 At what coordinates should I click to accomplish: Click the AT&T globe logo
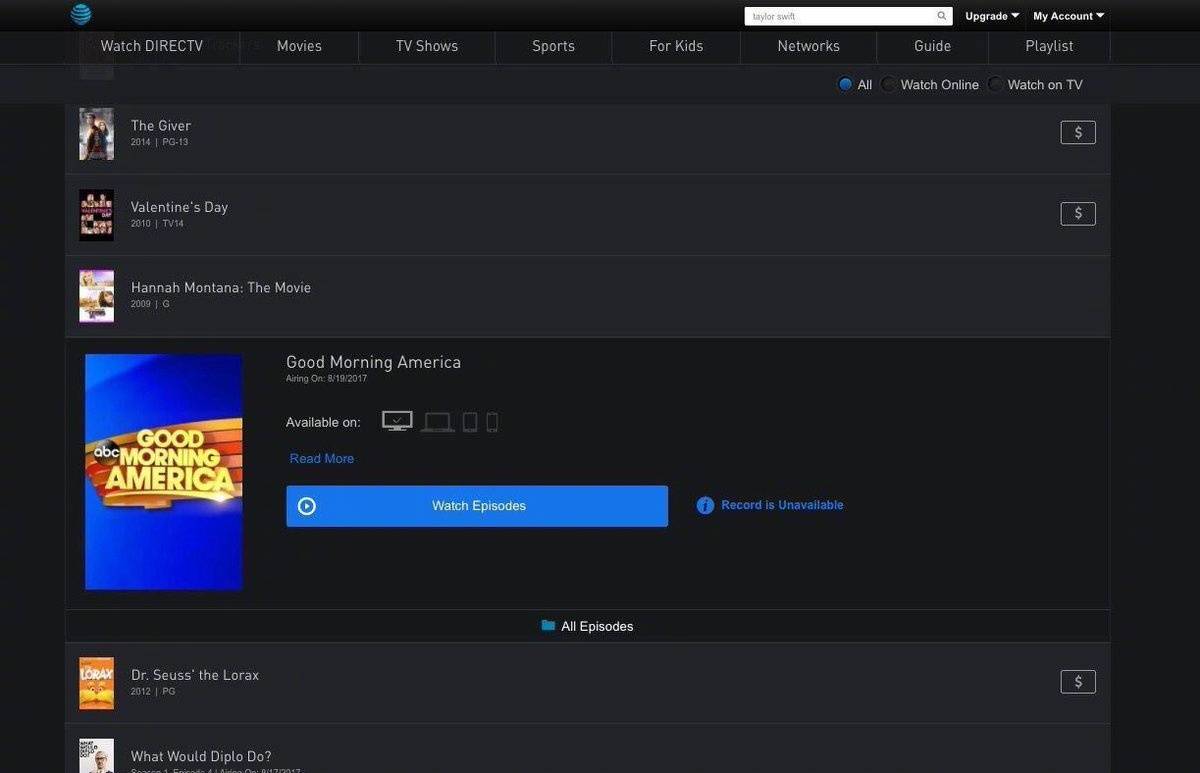[81, 14]
